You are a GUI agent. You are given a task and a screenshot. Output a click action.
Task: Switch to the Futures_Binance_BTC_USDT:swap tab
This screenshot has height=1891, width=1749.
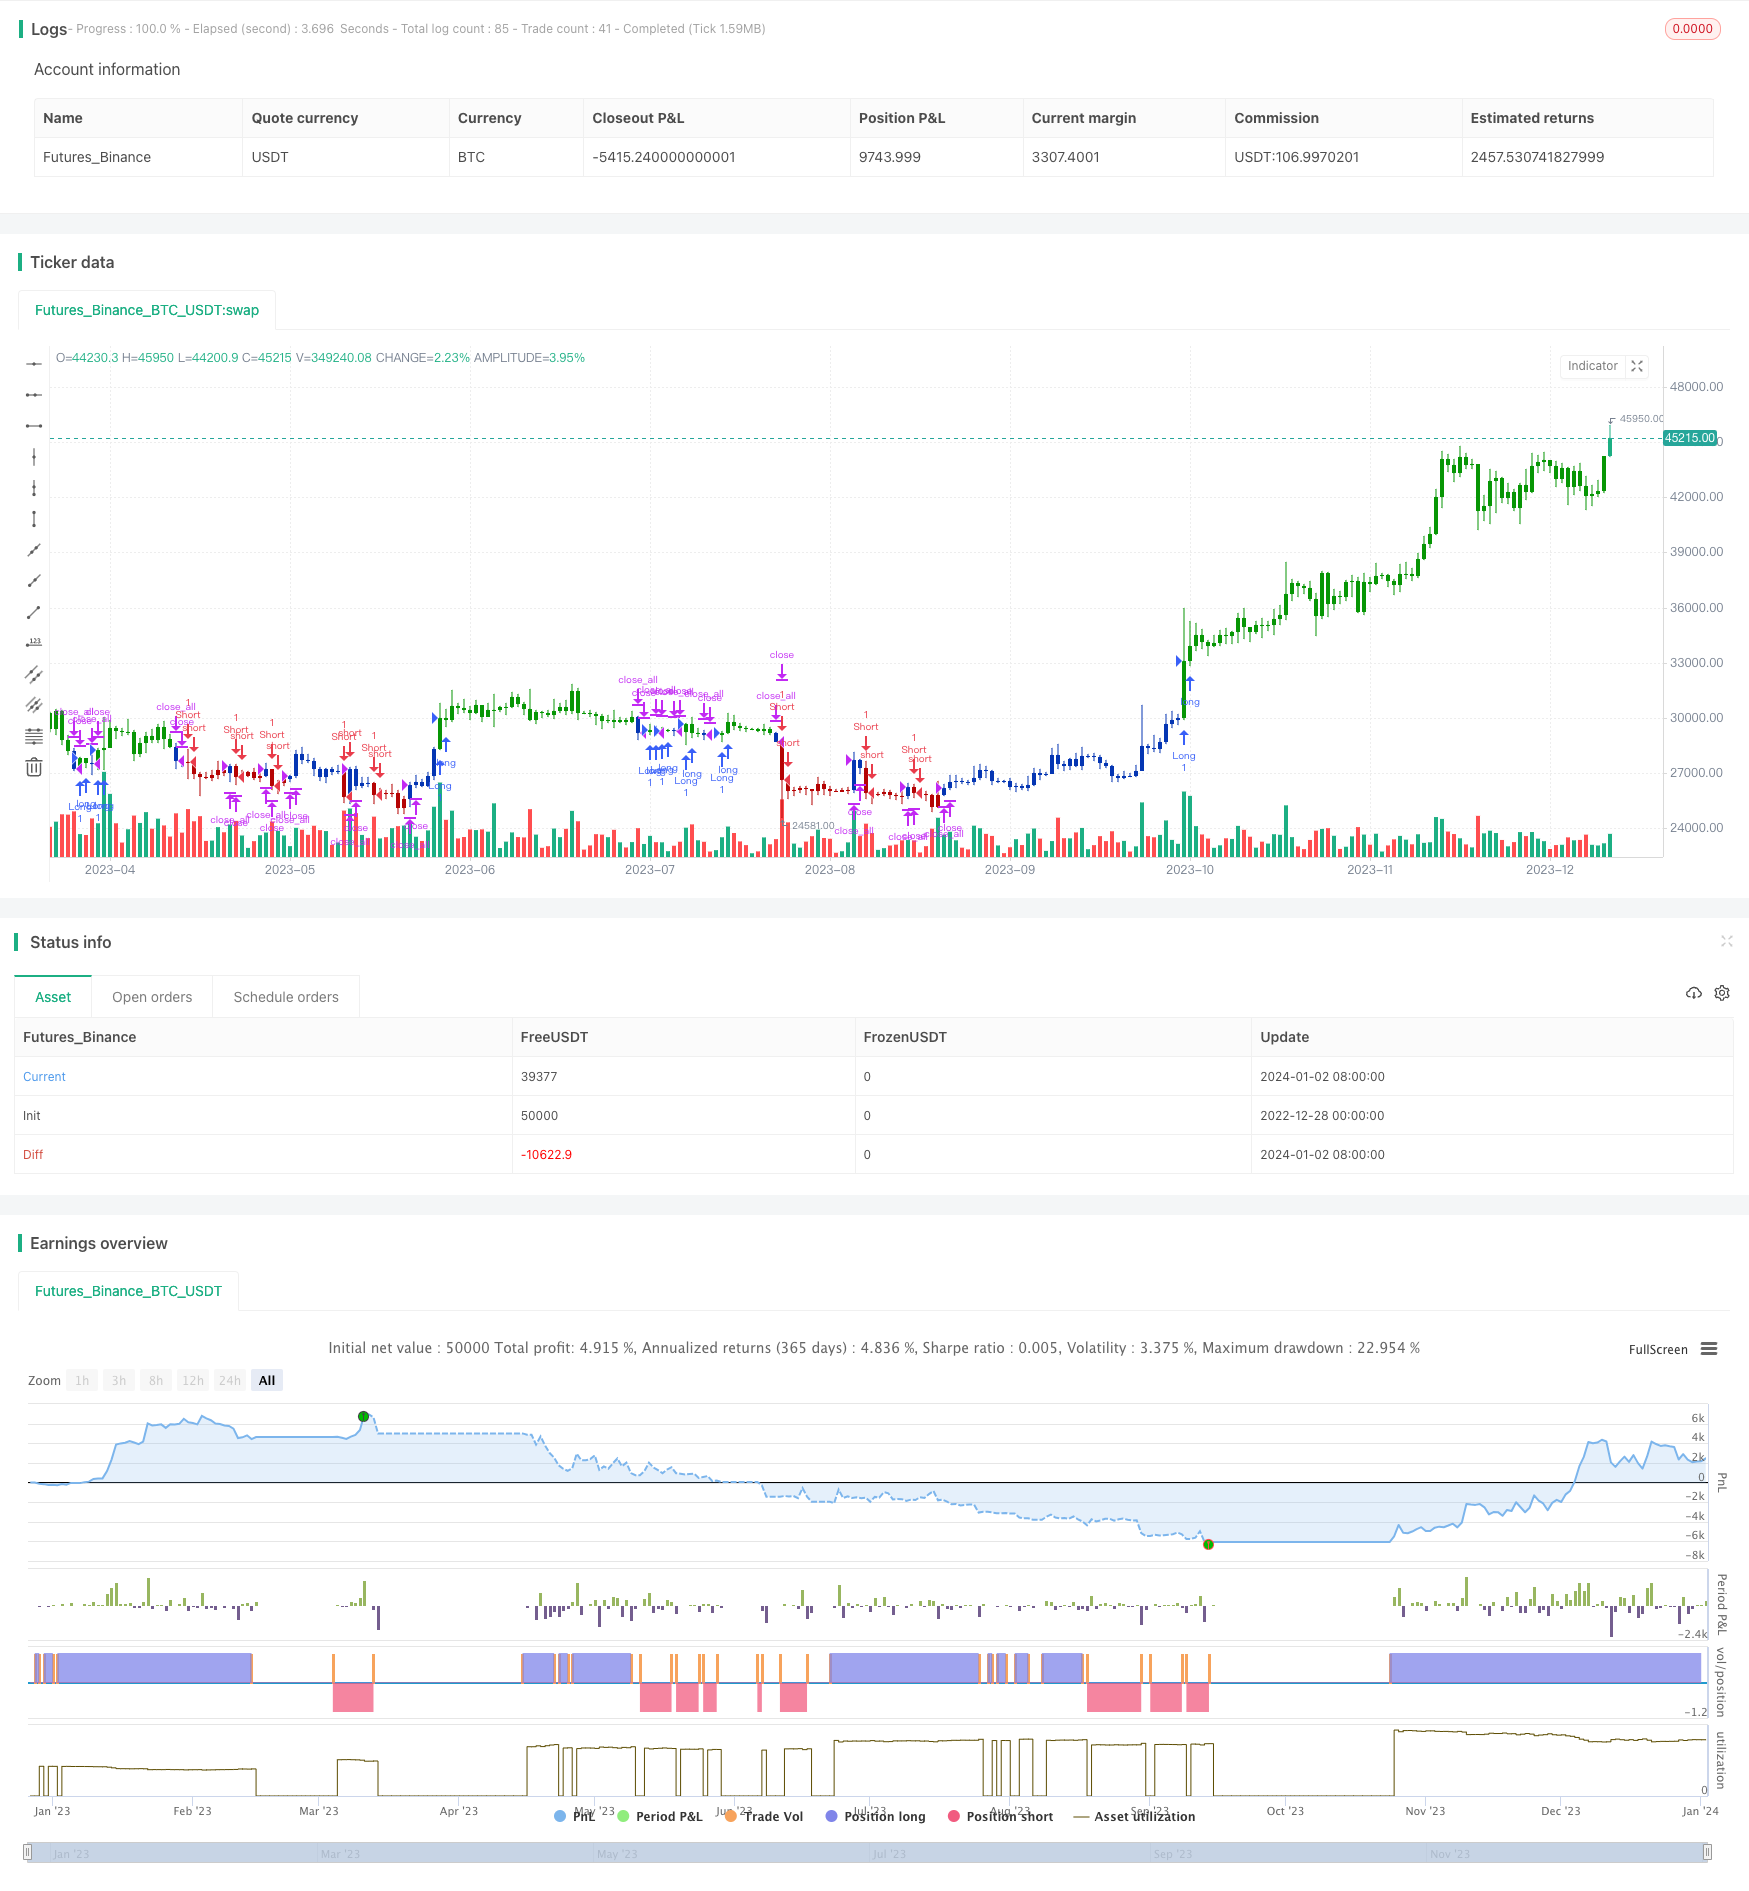(x=147, y=310)
